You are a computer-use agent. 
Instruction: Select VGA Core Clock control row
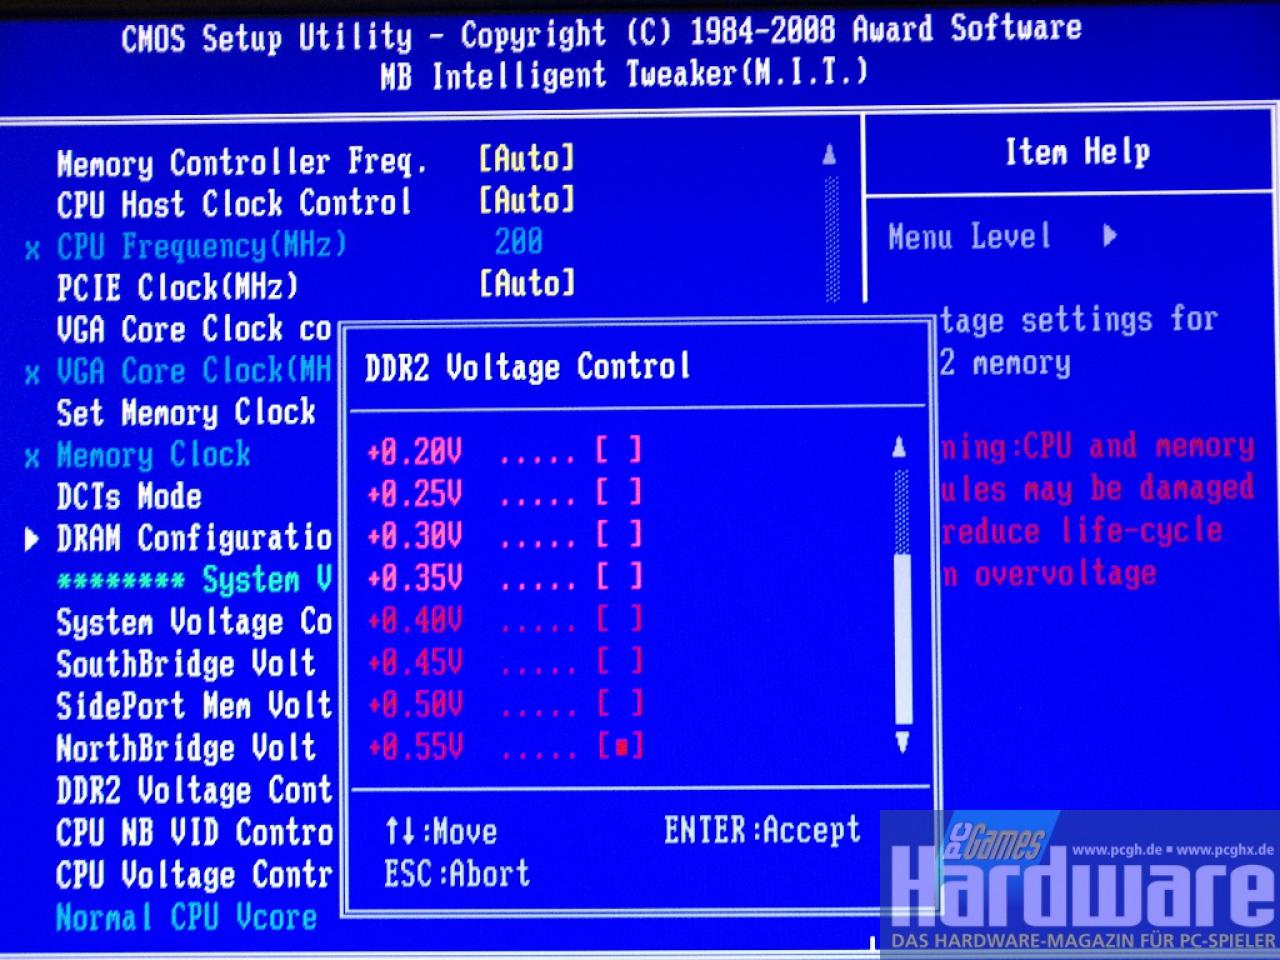coord(194,329)
